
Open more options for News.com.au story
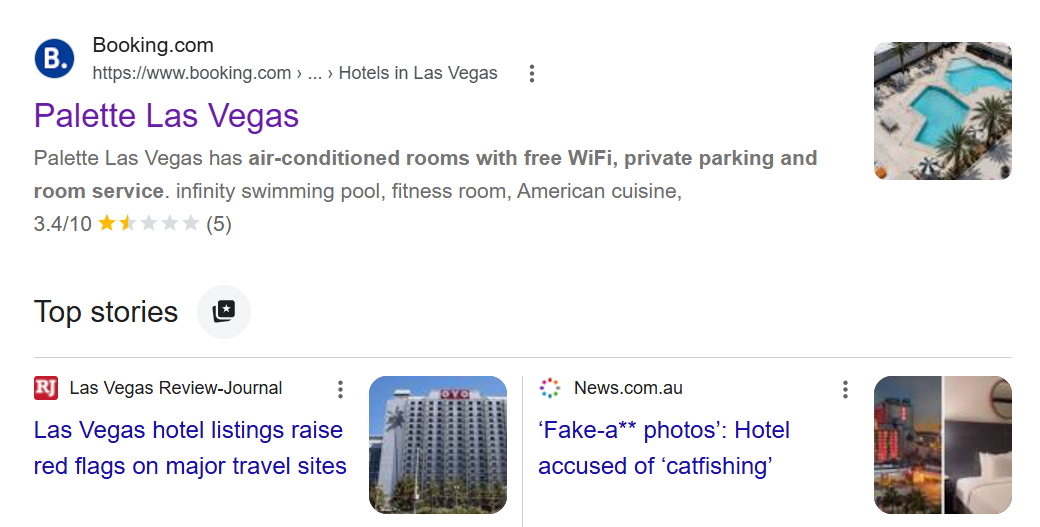[x=845, y=389]
